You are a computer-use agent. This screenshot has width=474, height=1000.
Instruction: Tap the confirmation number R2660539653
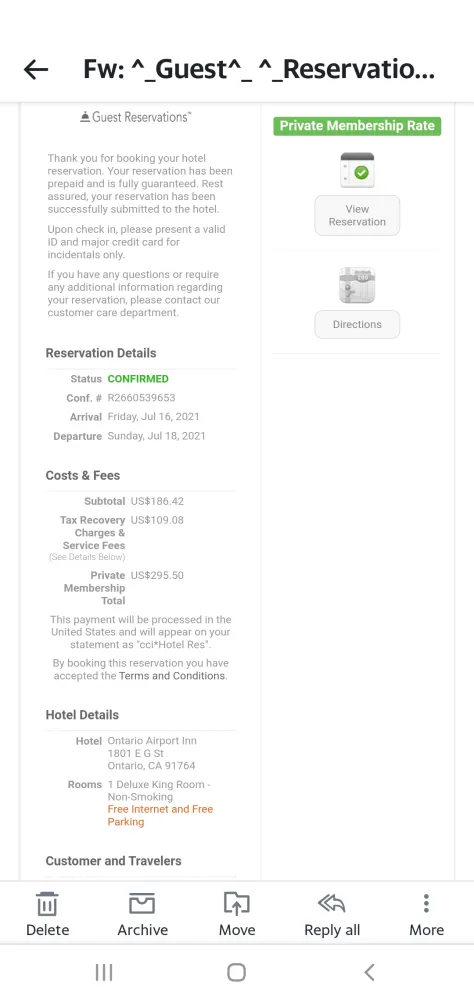tap(141, 398)
